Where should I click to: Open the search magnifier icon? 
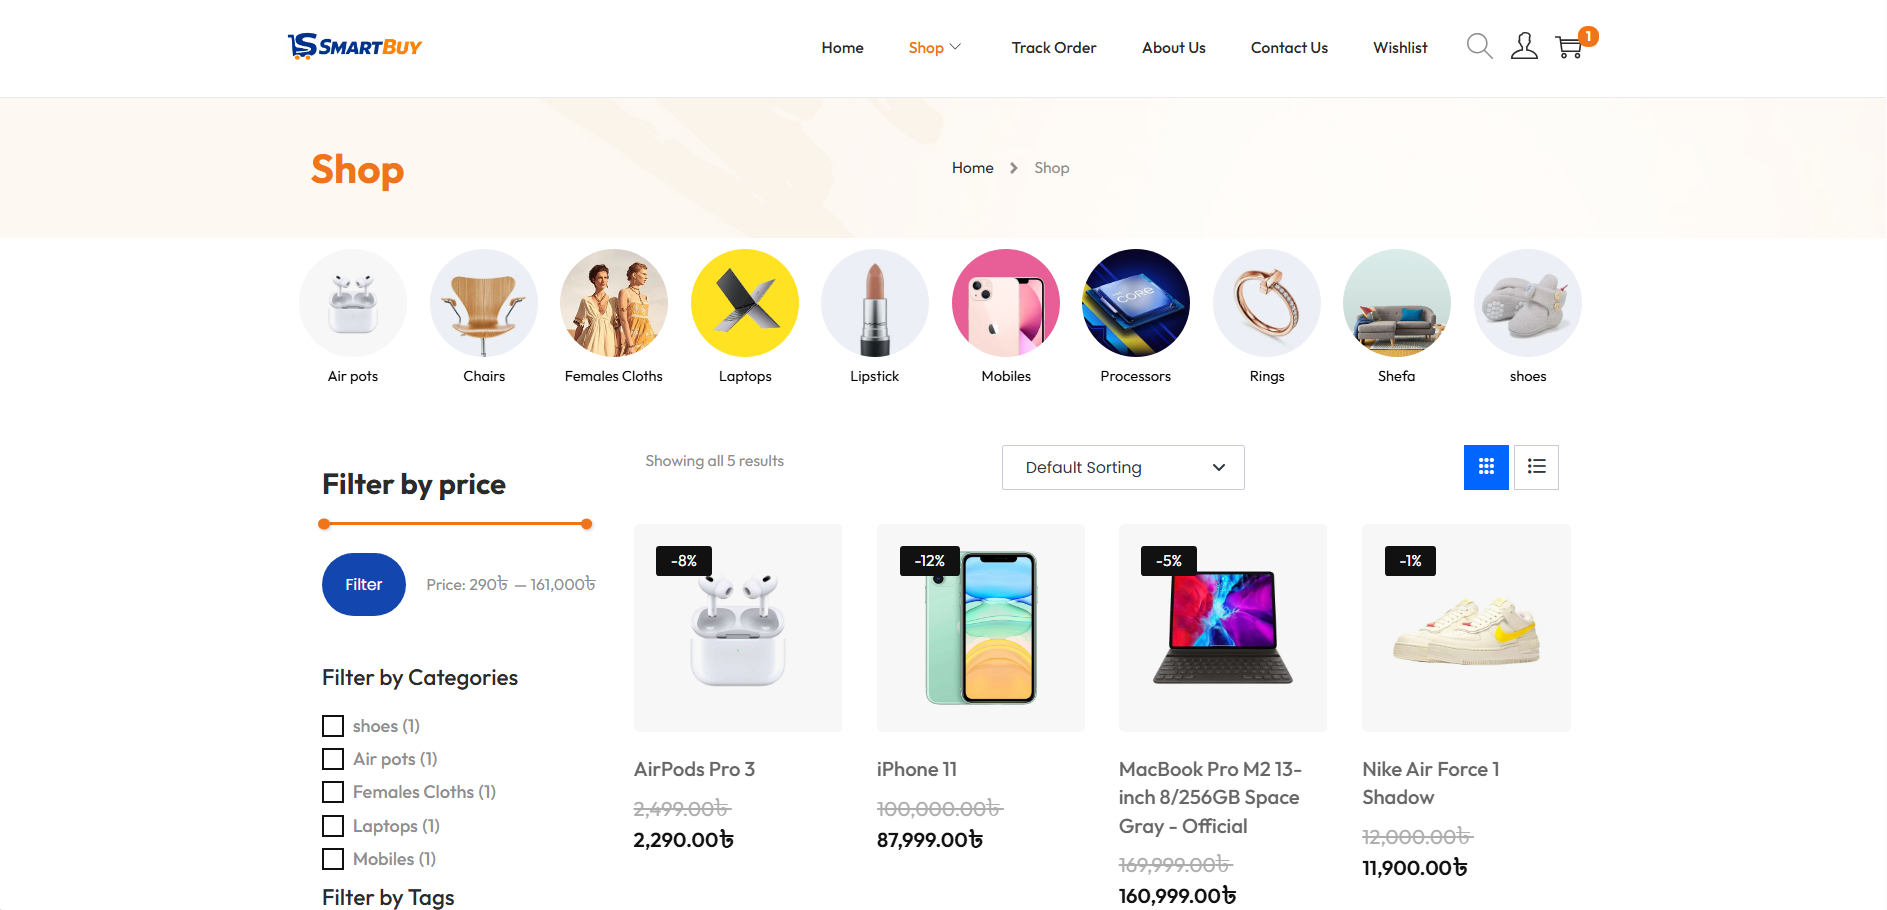tap(1479, 46)
